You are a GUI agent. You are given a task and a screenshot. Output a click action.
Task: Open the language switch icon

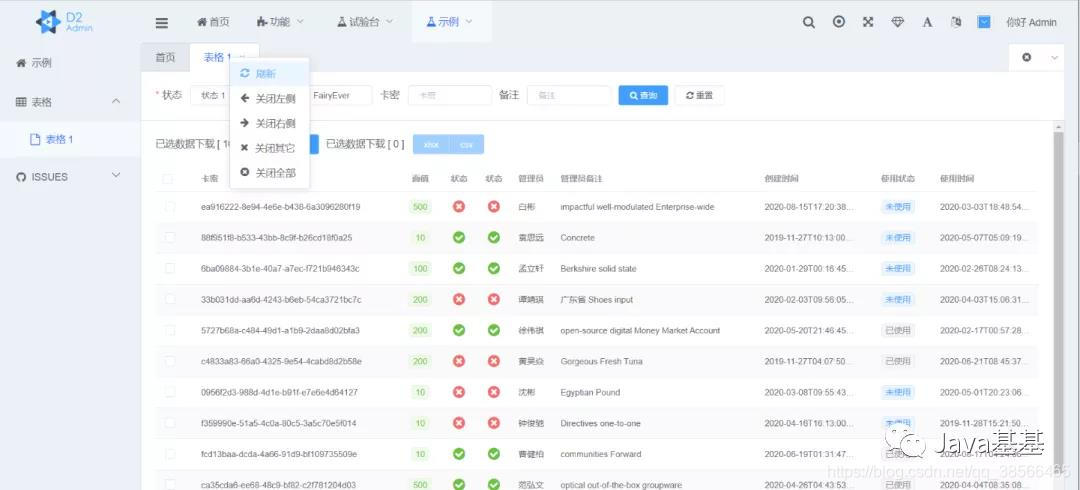956,22
